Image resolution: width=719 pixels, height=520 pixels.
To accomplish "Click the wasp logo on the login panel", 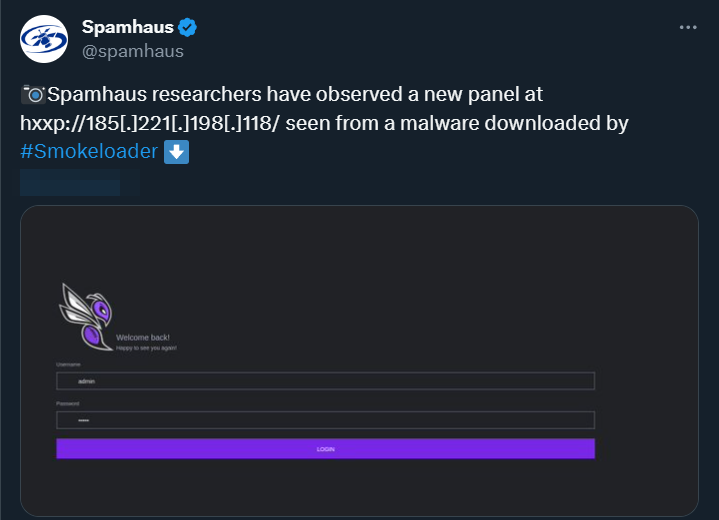I will point(87,316).
